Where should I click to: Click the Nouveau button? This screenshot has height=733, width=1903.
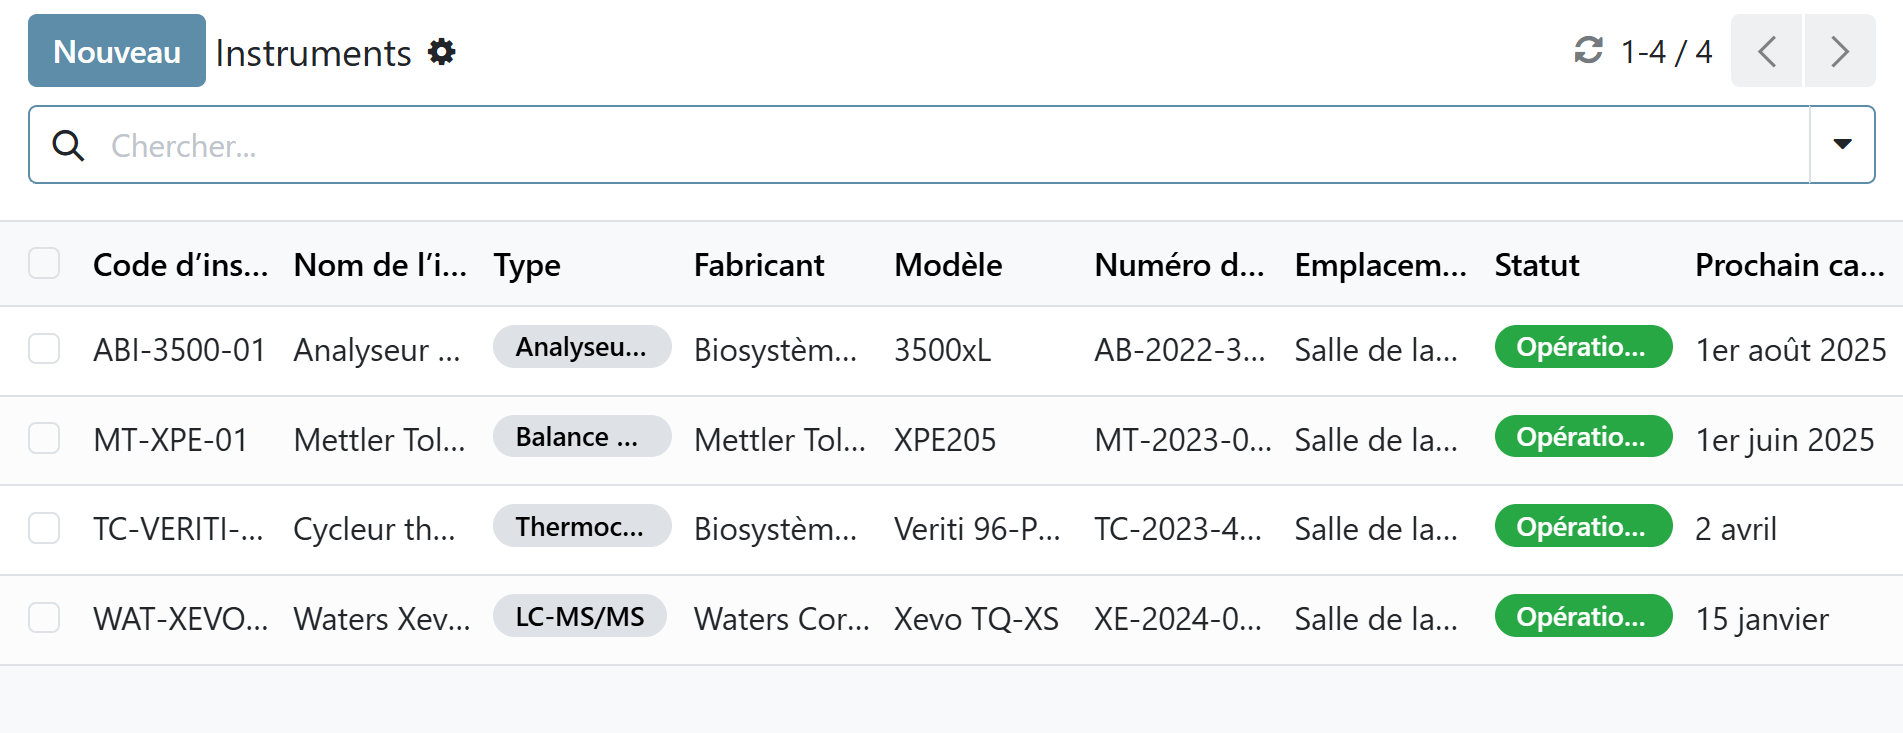[116, 51]
